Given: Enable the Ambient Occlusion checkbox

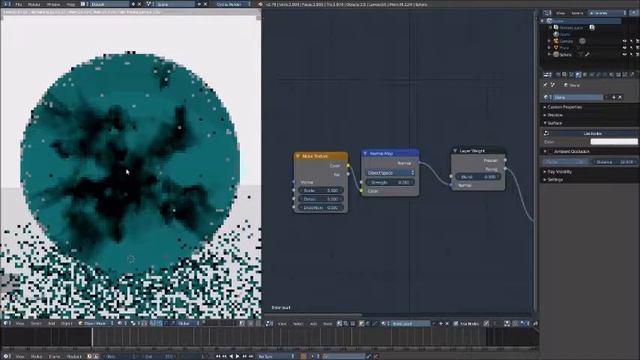Looking at the screenshot, I should [551, 151].
